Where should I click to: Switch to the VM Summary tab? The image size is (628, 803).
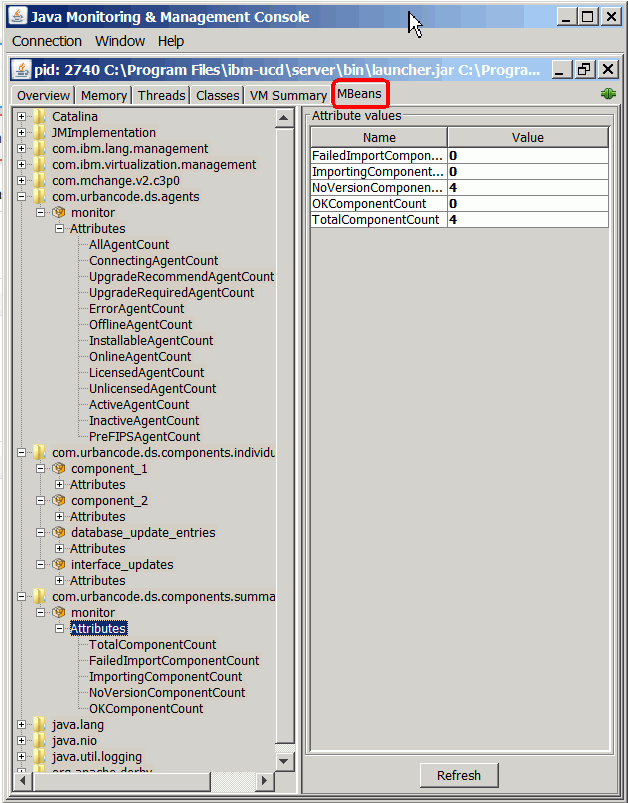click(x=288, y=96)
